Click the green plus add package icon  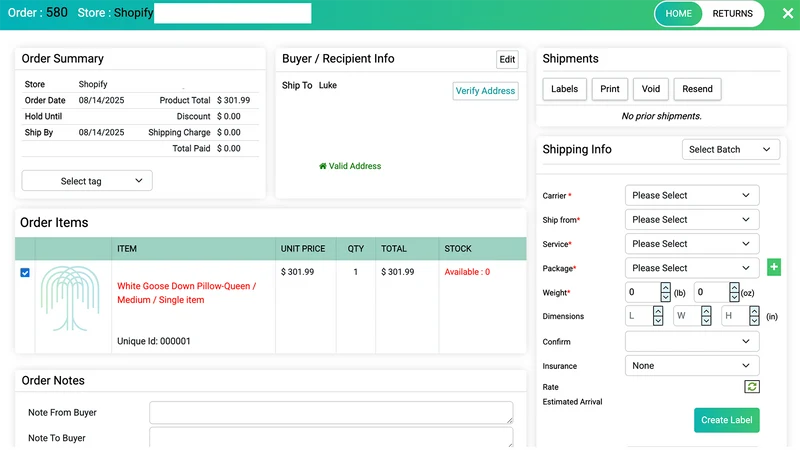pyautogui.click(x=773, y=267)
